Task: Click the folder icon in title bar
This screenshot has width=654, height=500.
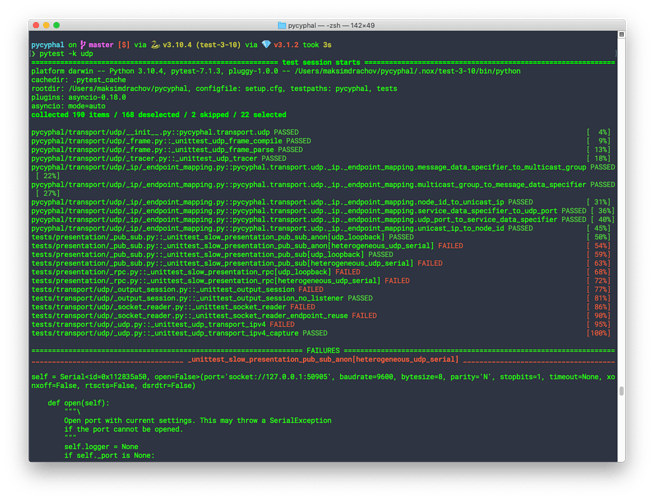Action: coord(282,25)
